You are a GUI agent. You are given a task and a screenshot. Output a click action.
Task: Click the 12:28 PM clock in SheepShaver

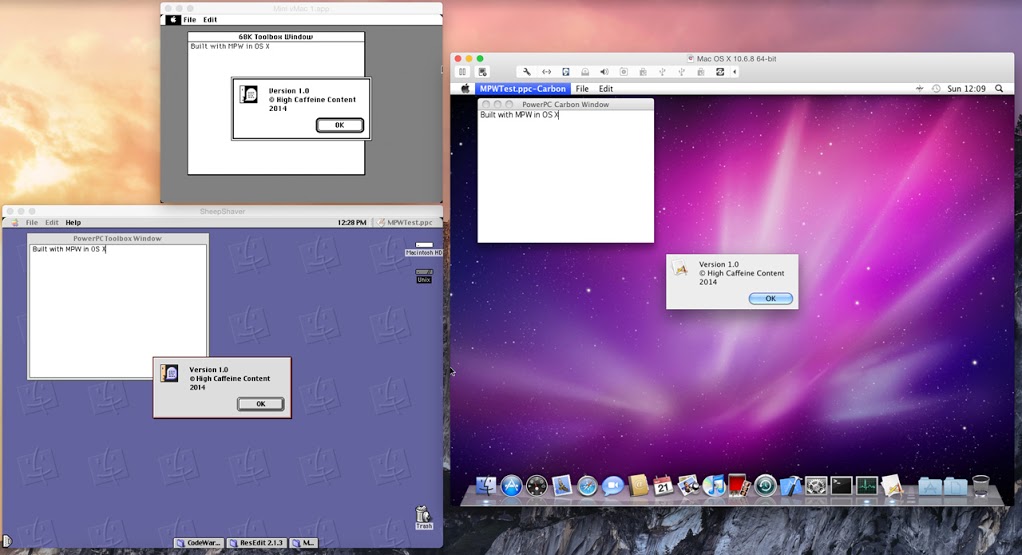click(352, 222)
